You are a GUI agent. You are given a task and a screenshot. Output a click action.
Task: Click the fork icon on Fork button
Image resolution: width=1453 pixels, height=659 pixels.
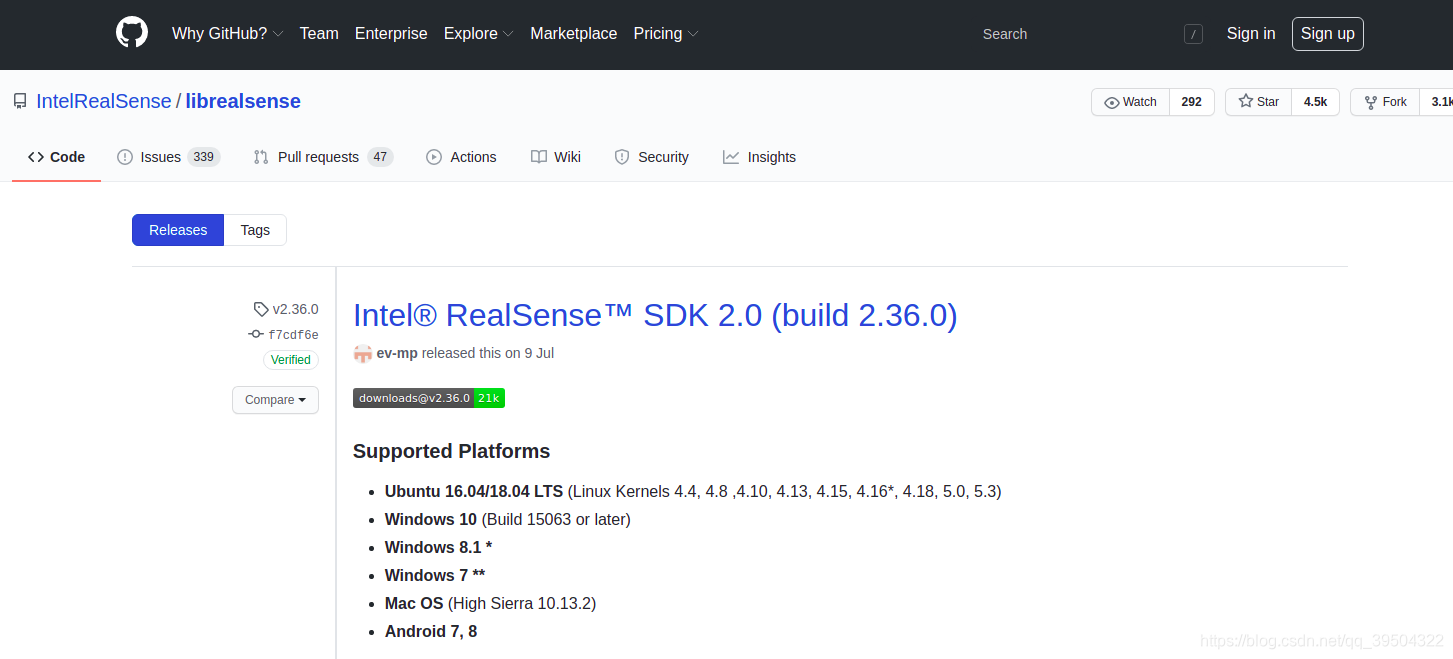pyautogui.click(x=1369, y=101)
